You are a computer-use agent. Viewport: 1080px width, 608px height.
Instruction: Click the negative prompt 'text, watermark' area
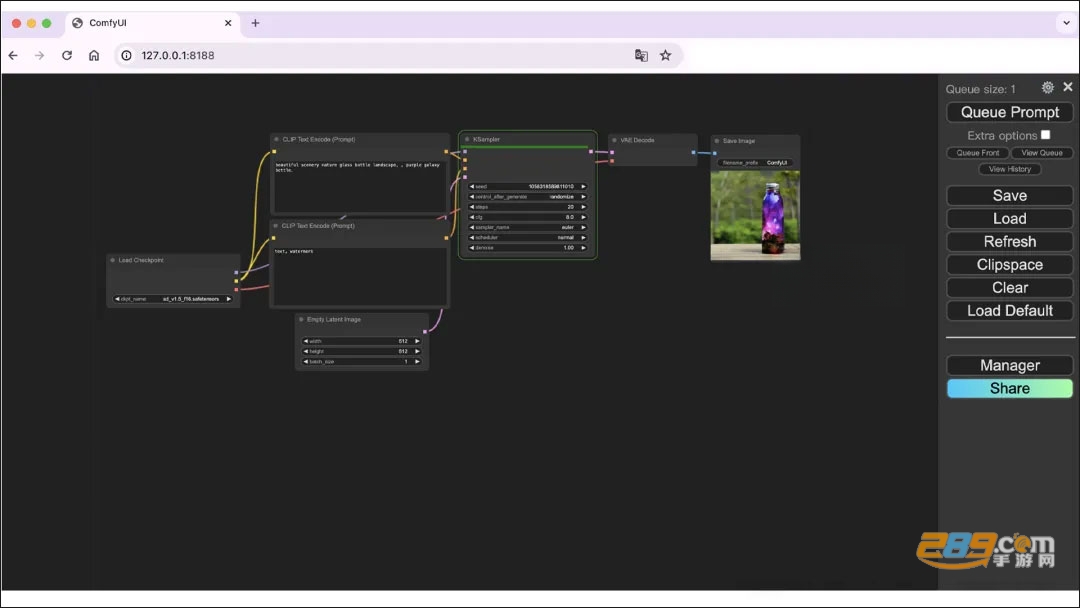(360, 275)
